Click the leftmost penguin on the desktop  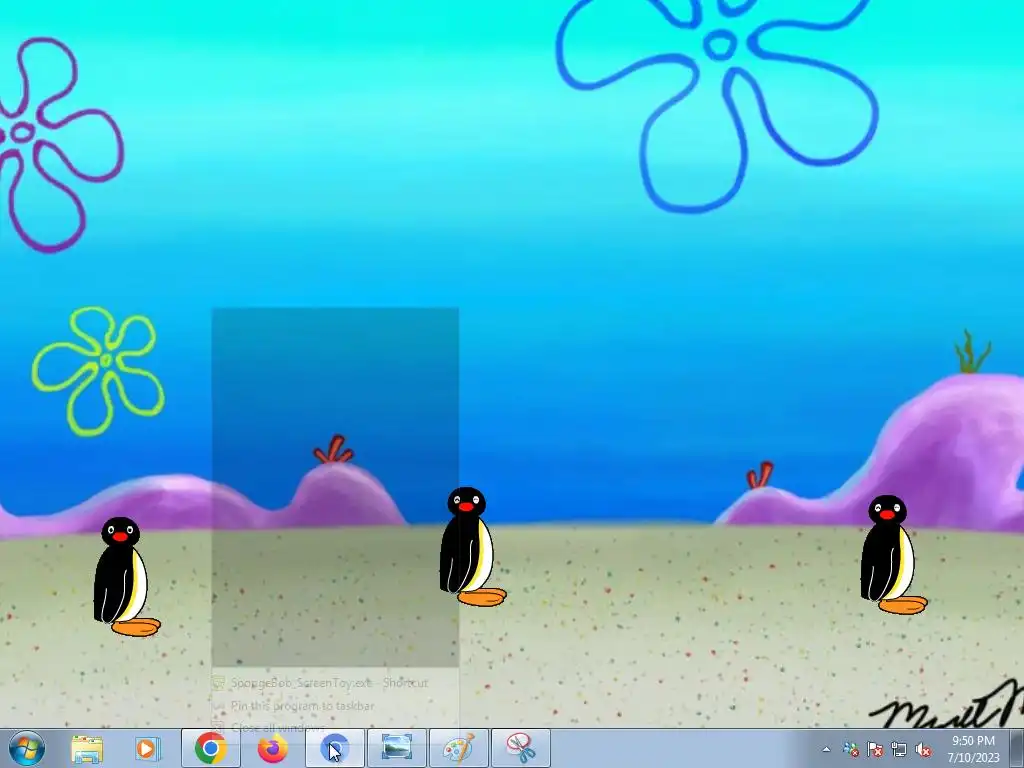coord(126,577)
